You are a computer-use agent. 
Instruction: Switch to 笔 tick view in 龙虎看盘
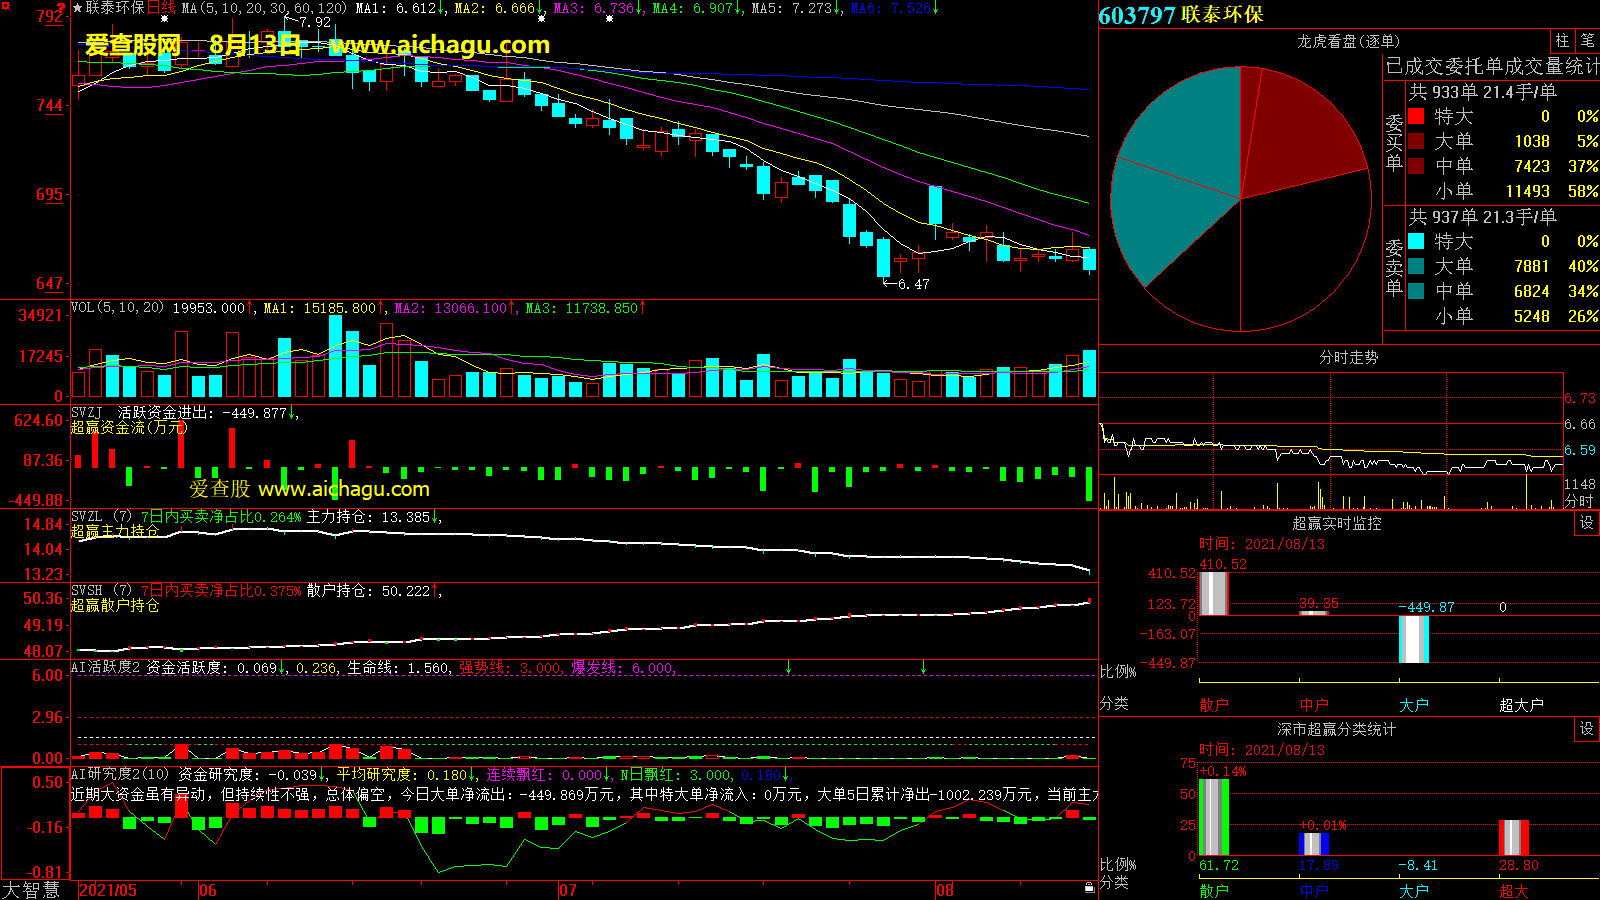1587,41
